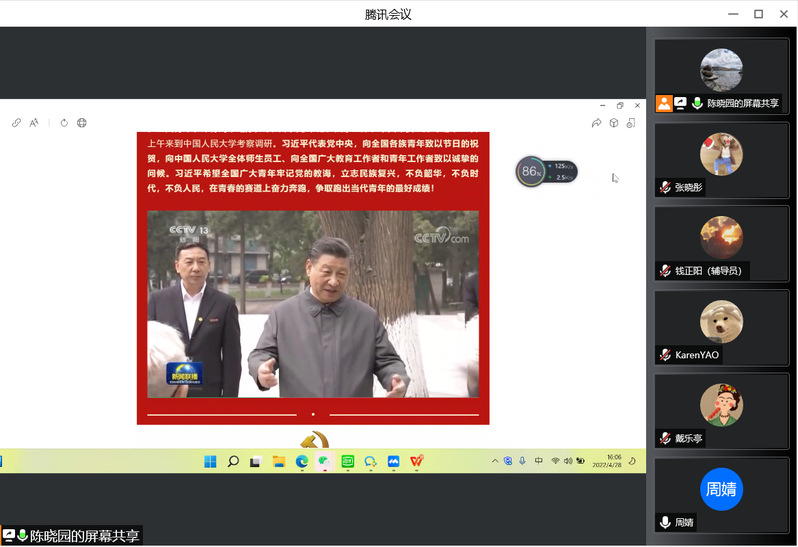Click the taskbar Search magnifier icon
Screen dimensions: 798x547
[233, 461]
